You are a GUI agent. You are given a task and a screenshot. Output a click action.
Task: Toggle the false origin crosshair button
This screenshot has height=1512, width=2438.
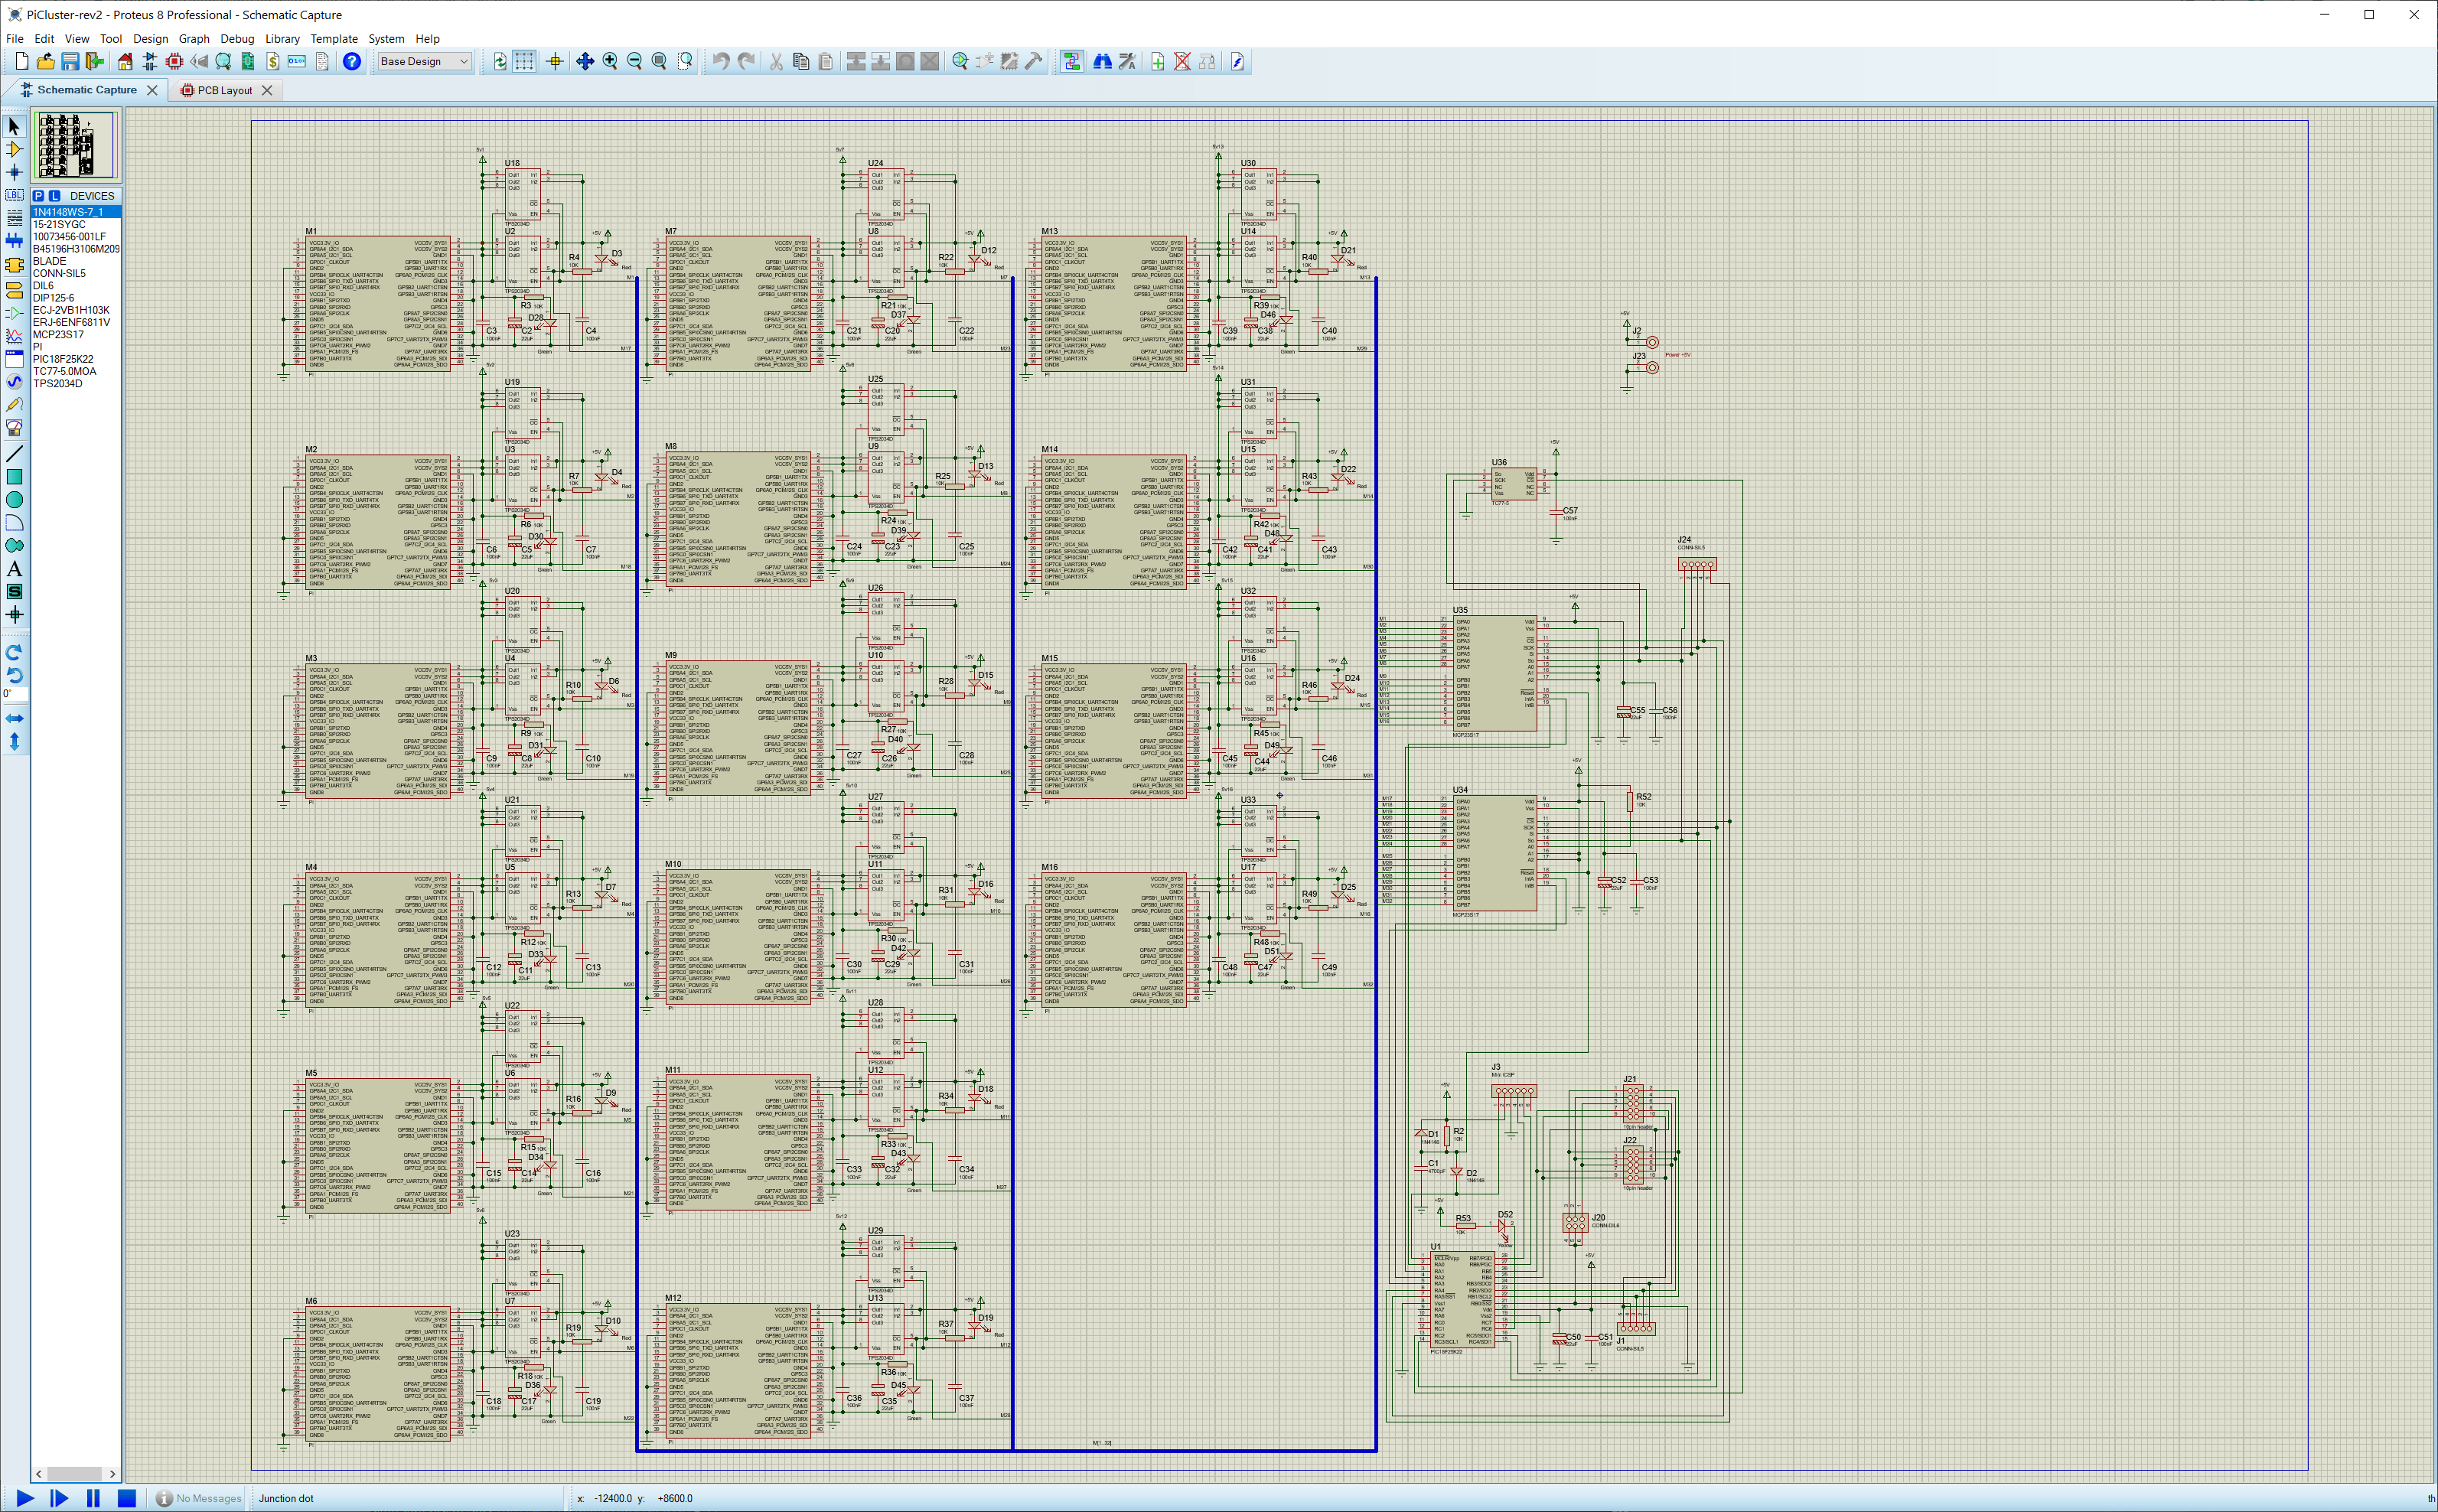point(555,61)
